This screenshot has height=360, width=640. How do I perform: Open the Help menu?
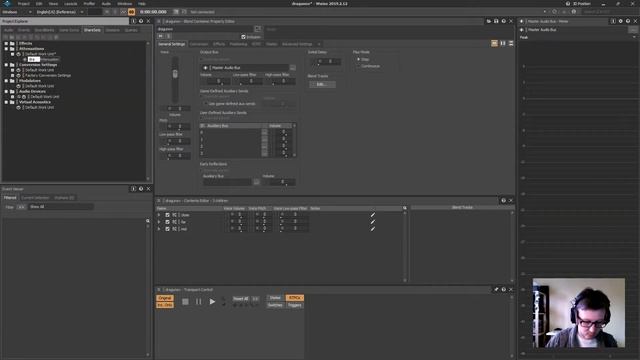click(142, 3)
